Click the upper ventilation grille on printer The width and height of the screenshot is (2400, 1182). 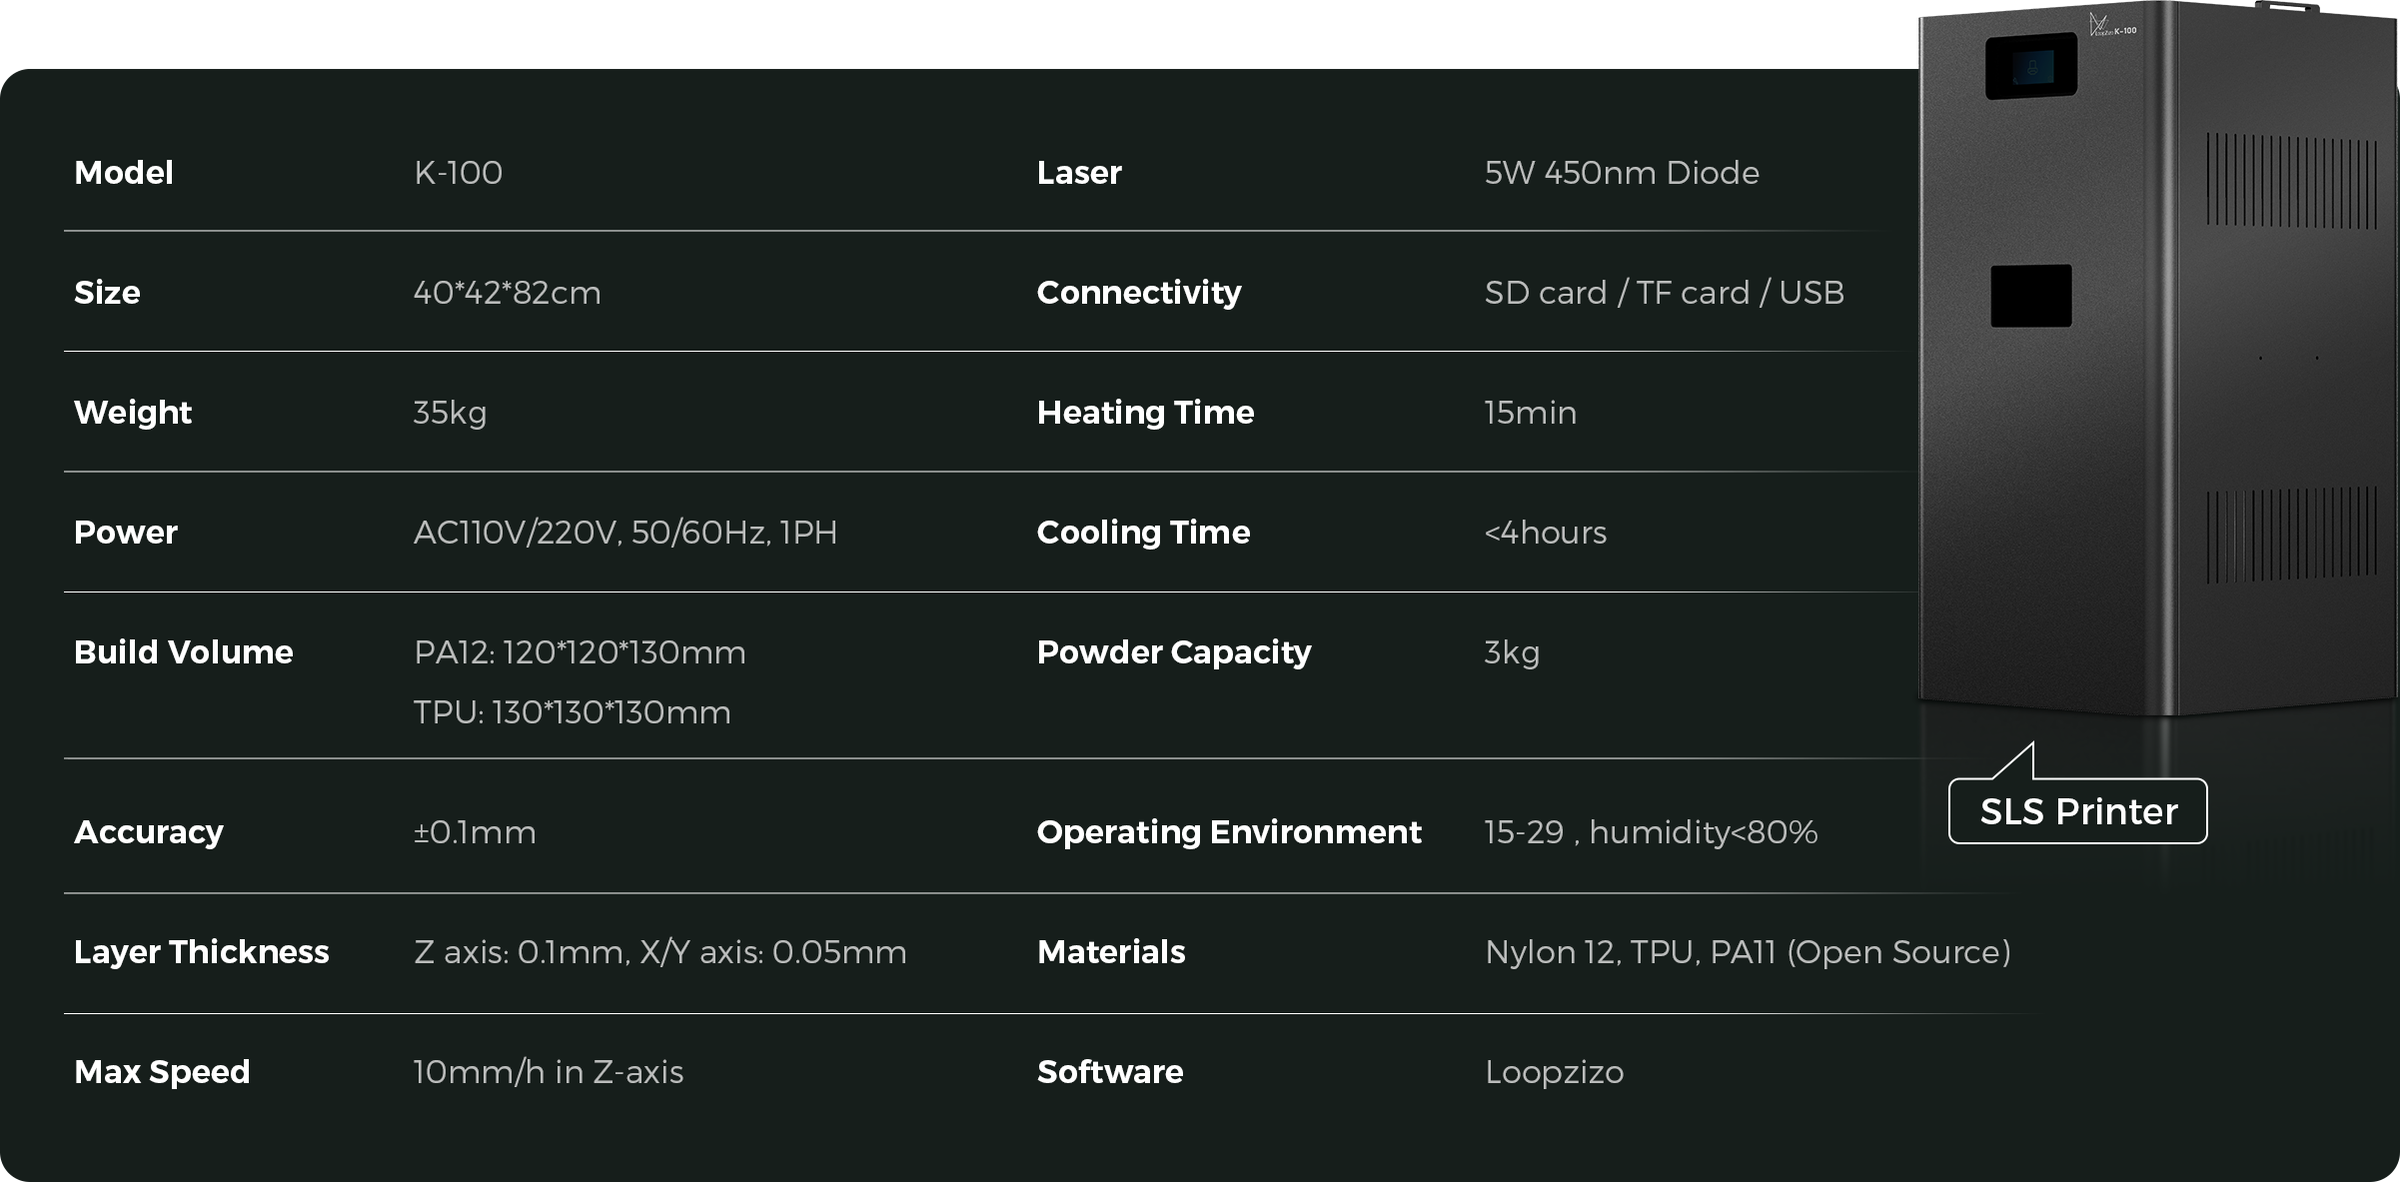coord(2291,181)
